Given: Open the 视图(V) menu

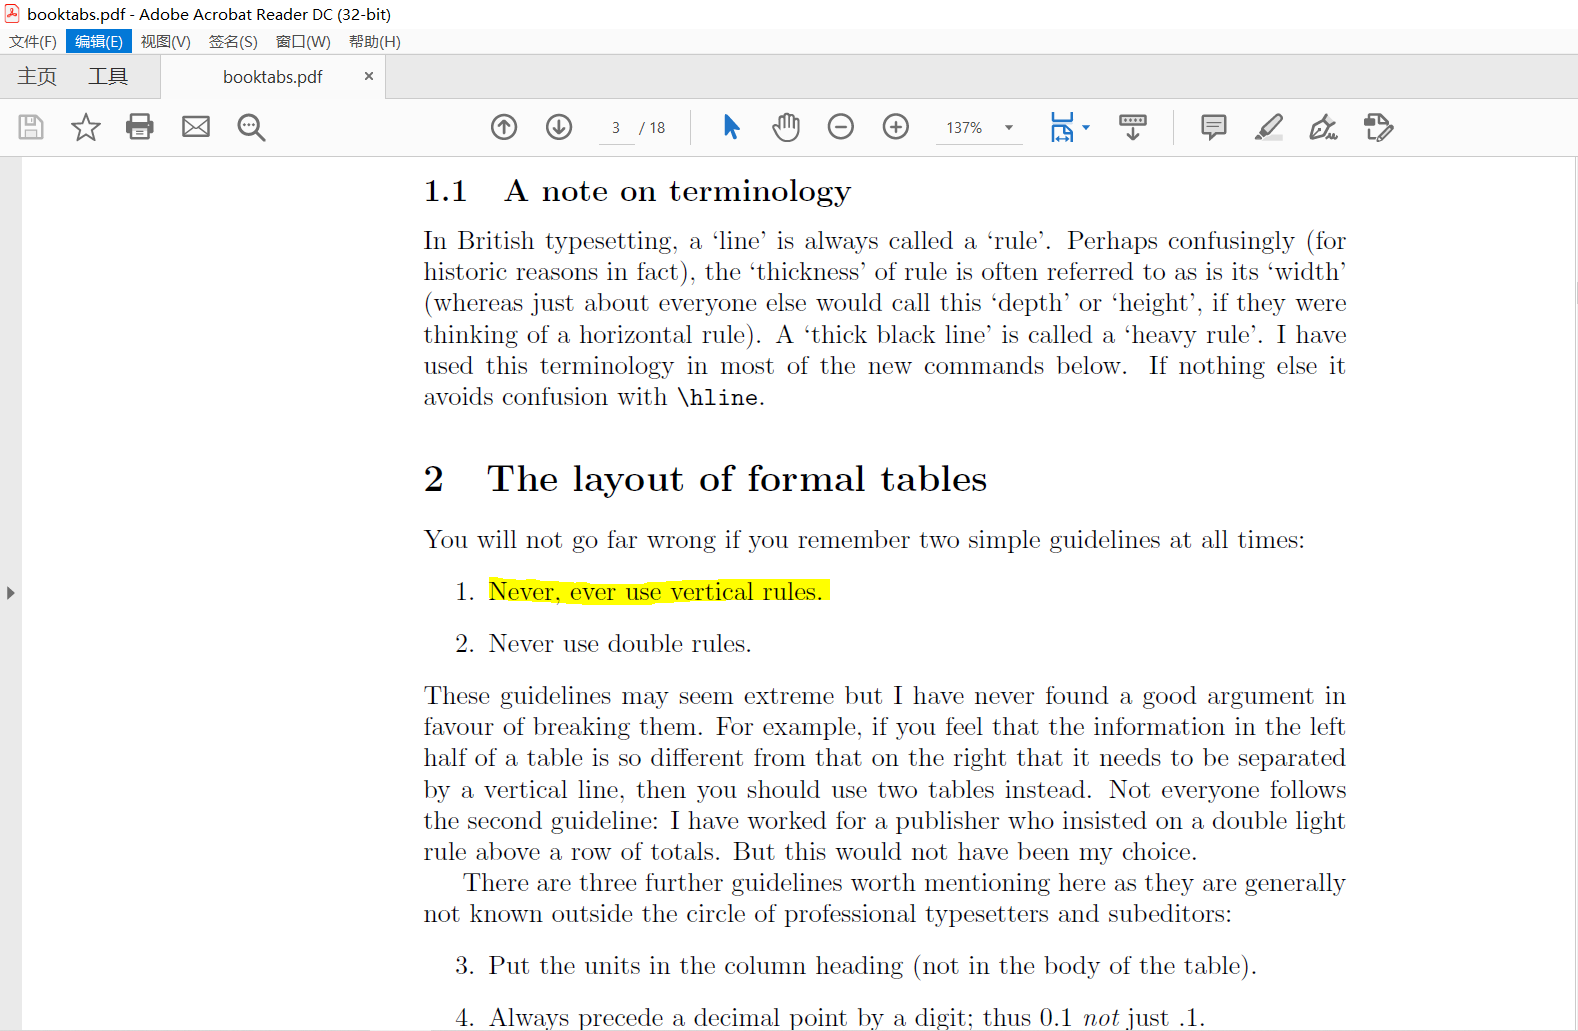Looking at the screenshot, I should tap(166, 41).
